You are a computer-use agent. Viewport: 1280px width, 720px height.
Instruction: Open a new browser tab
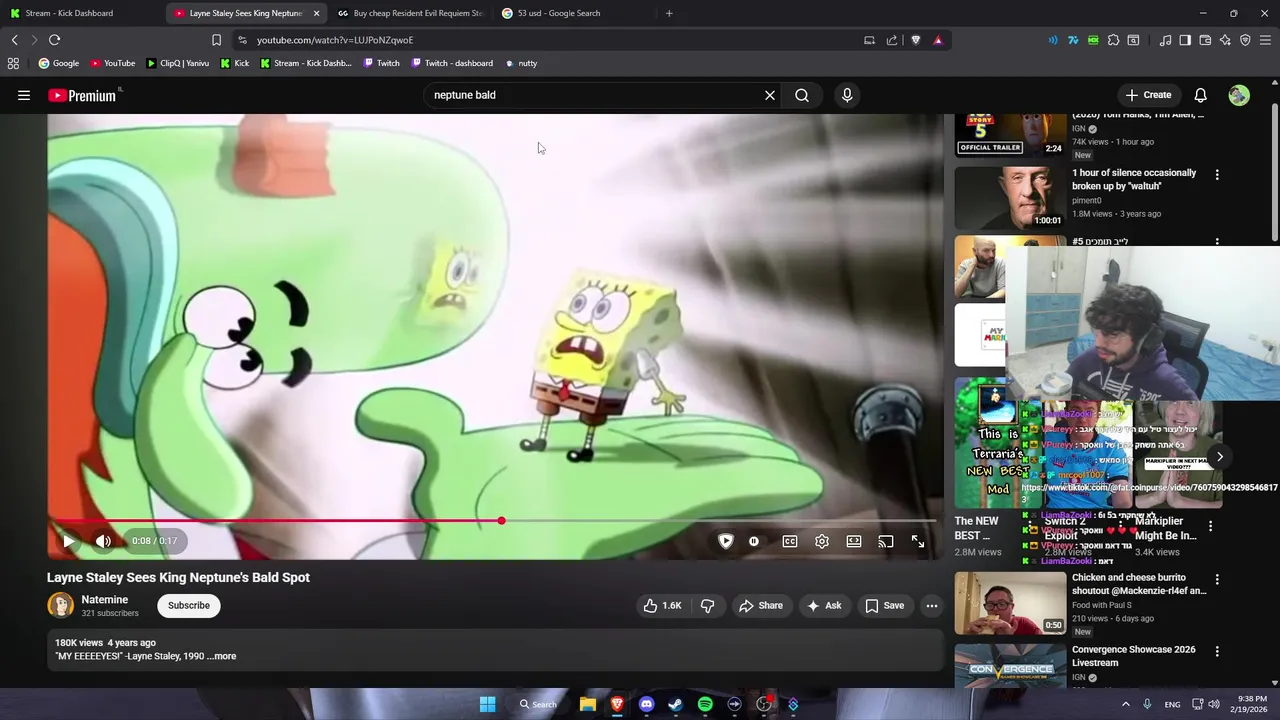669,13
